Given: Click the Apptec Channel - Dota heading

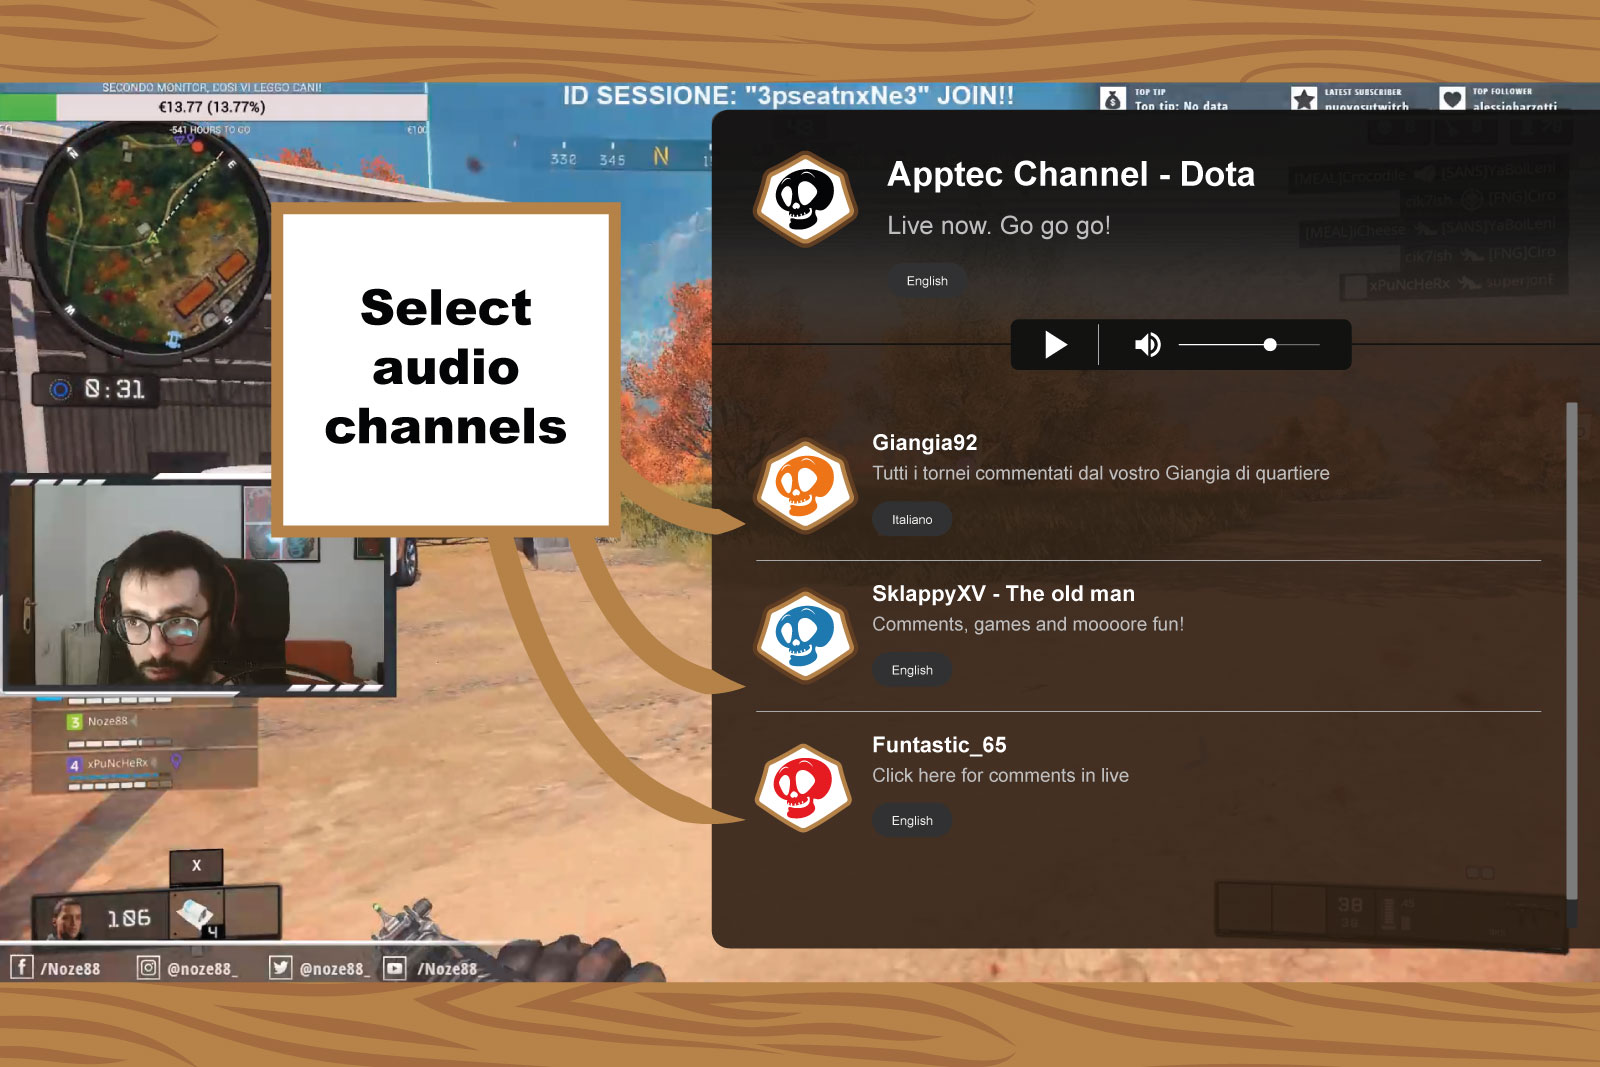Looking at the screenshot, I should [1071, 175].
